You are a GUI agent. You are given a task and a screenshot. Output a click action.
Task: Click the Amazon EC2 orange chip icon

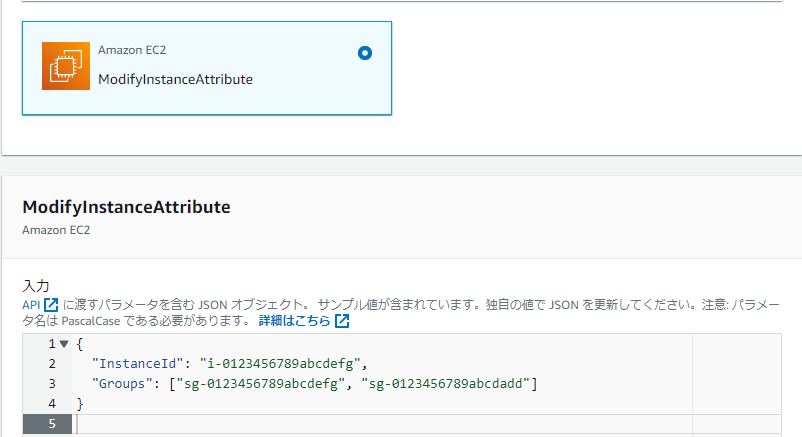click(x=66, y=66)
